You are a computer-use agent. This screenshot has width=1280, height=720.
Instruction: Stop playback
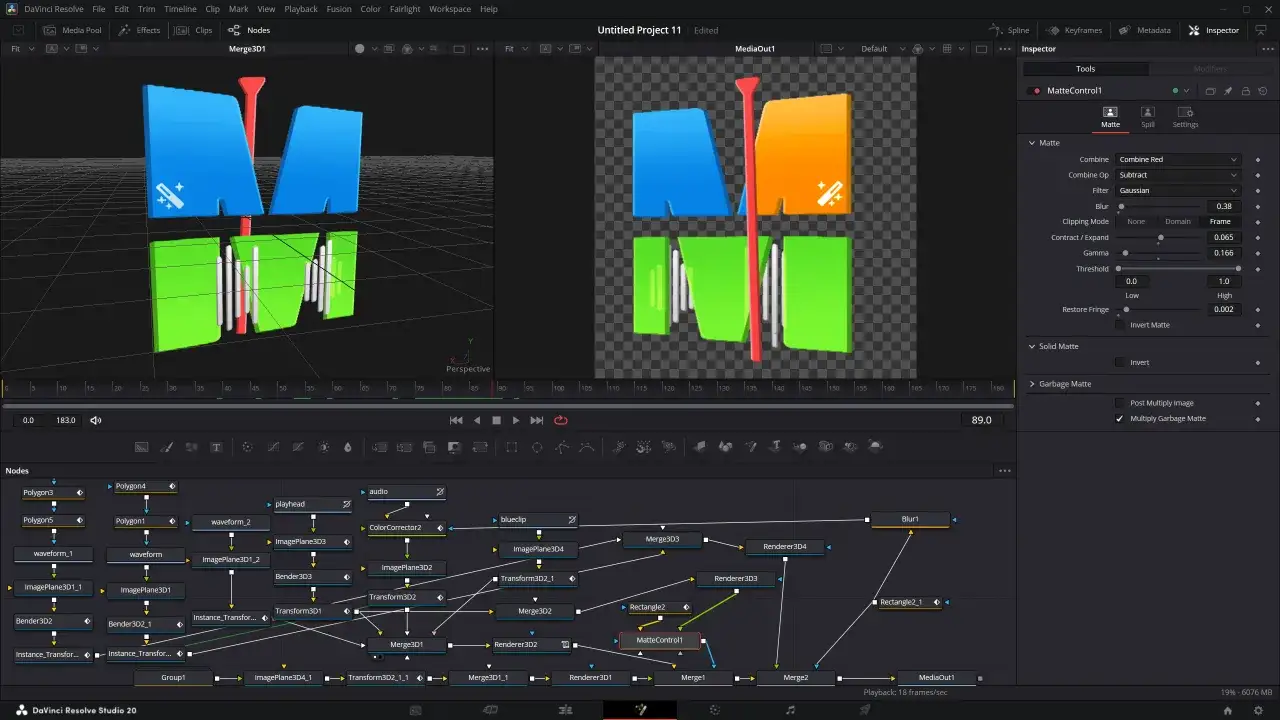click(496, 420)
